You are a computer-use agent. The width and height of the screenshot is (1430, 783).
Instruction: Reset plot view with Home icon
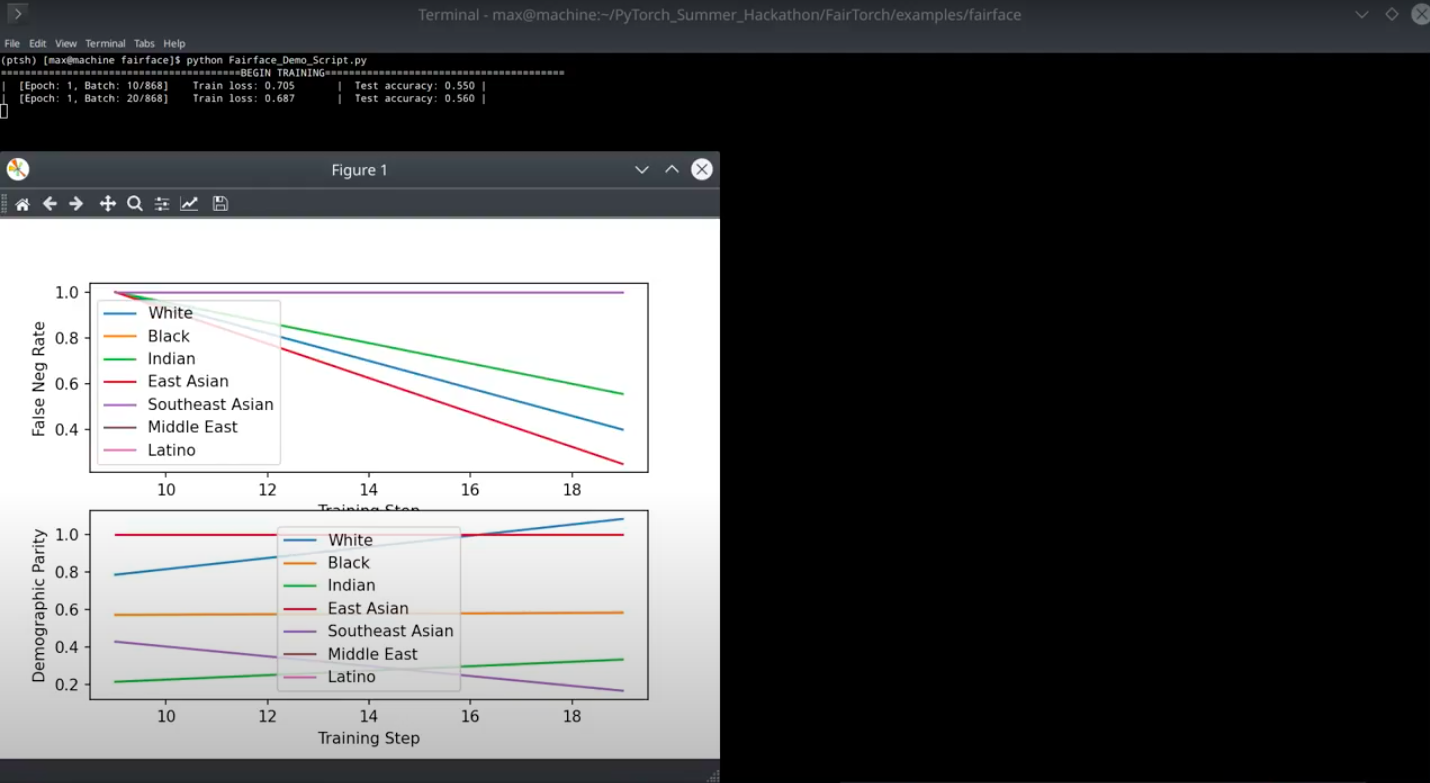point(22,204)
